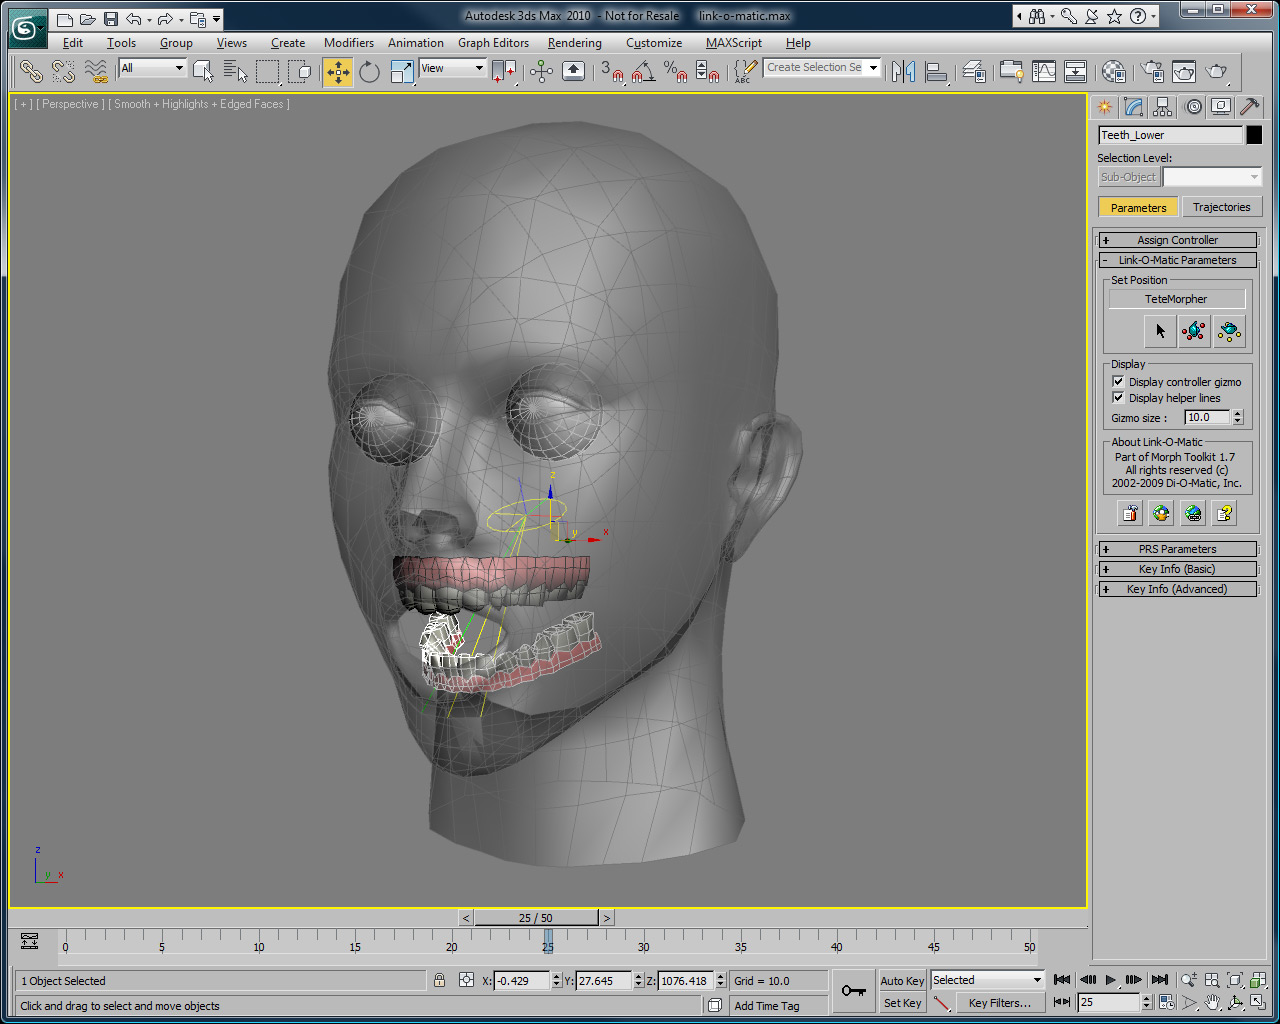The width and height of the screenshot is (1280, 1024).
Task: Click the Trajectories button
Action: pos(1221,207)
